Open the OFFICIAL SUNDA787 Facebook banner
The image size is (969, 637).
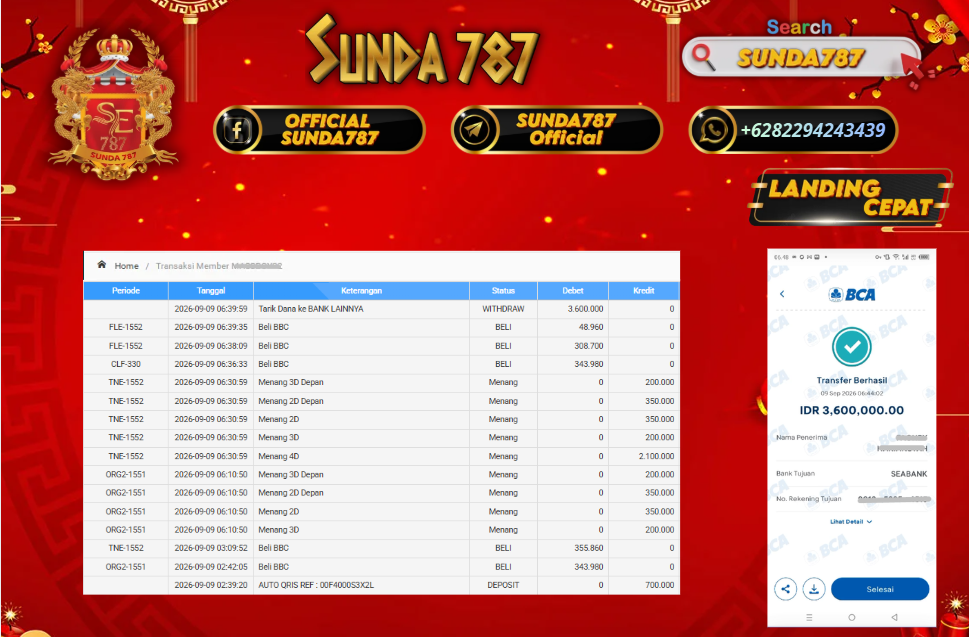pyautogui.click(x=319, y=130)
